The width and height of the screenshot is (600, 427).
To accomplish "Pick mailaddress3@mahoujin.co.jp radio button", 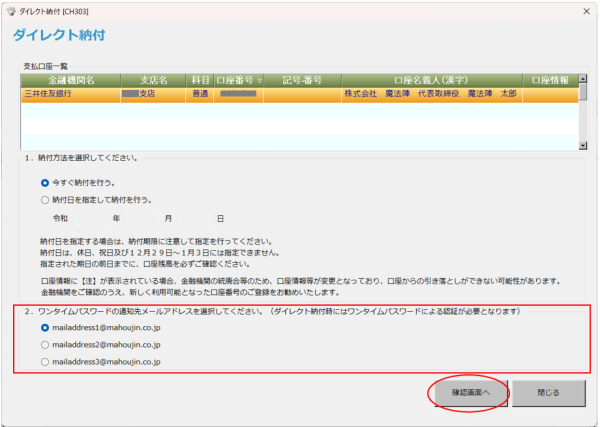I will (45, 361).
